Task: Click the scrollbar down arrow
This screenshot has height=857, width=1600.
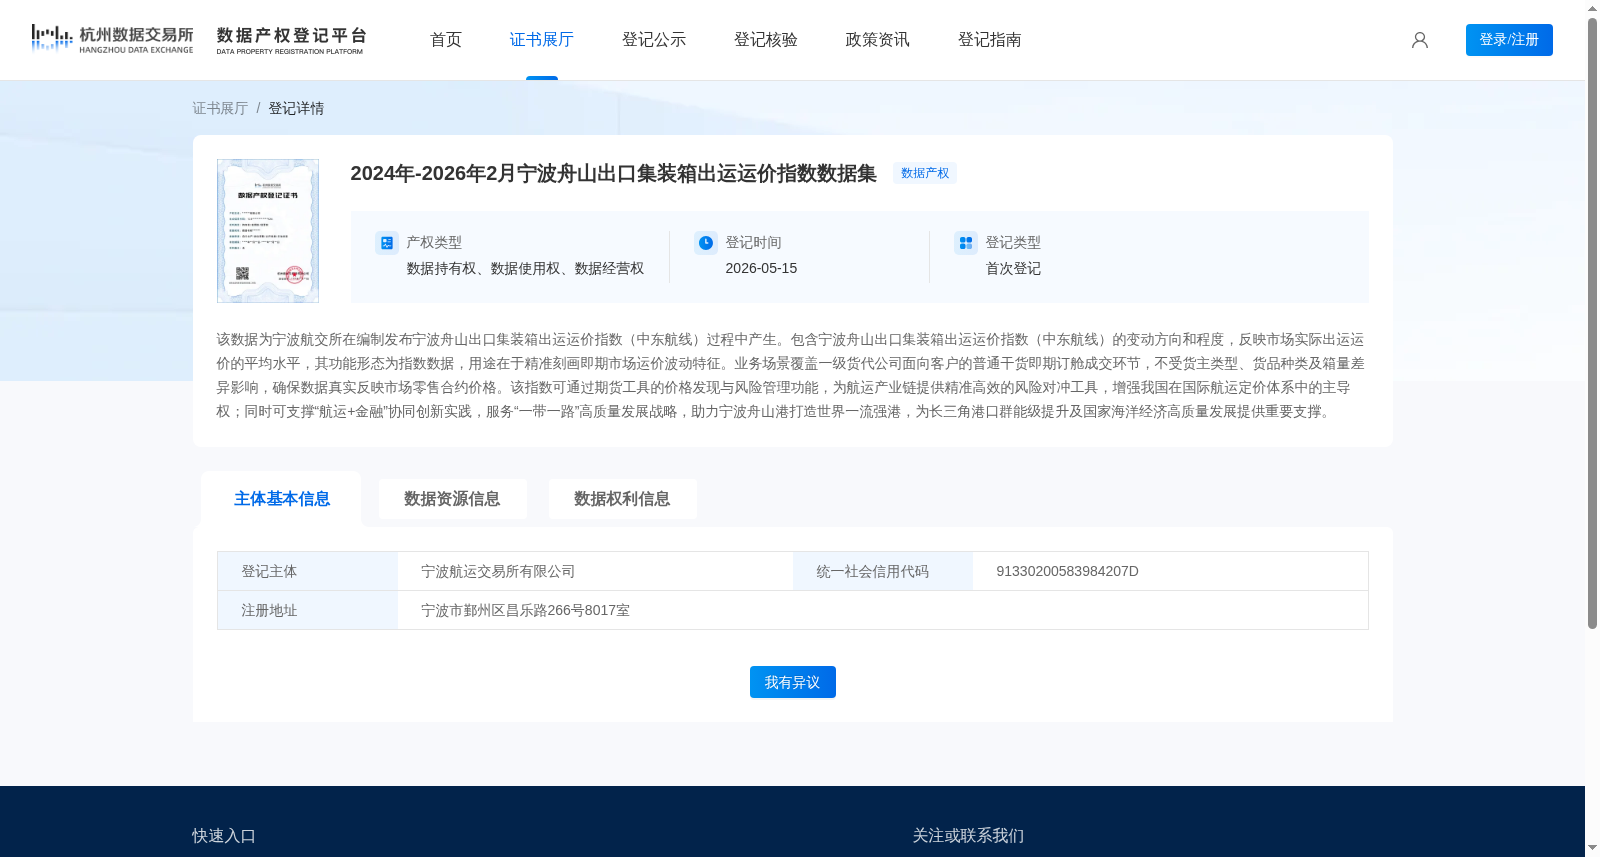Action: [x=1592, y=848]
